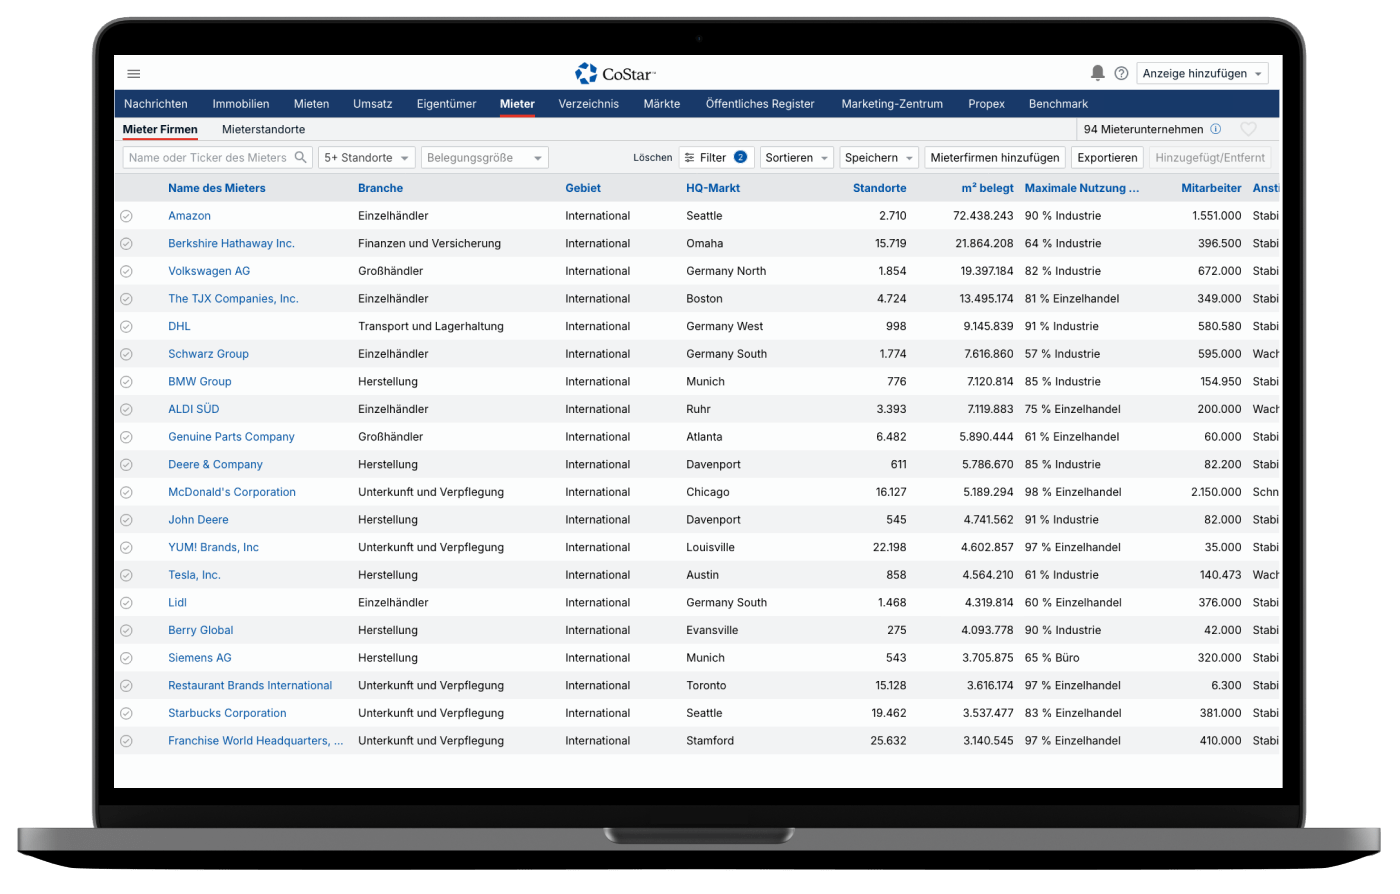This screenshot has height=894, width=1400.
Task: Open Restaurant Brands International link
Action: point(250,686)
